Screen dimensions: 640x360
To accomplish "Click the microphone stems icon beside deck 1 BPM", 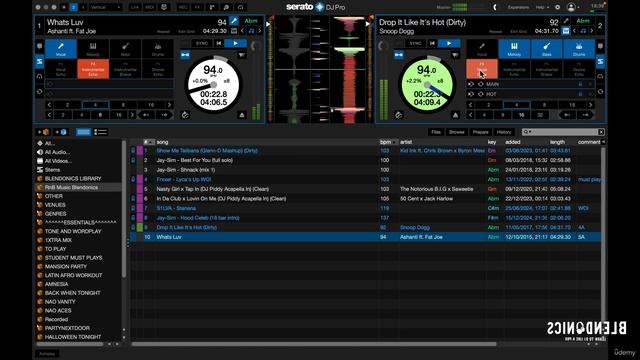I will point(234,21).
